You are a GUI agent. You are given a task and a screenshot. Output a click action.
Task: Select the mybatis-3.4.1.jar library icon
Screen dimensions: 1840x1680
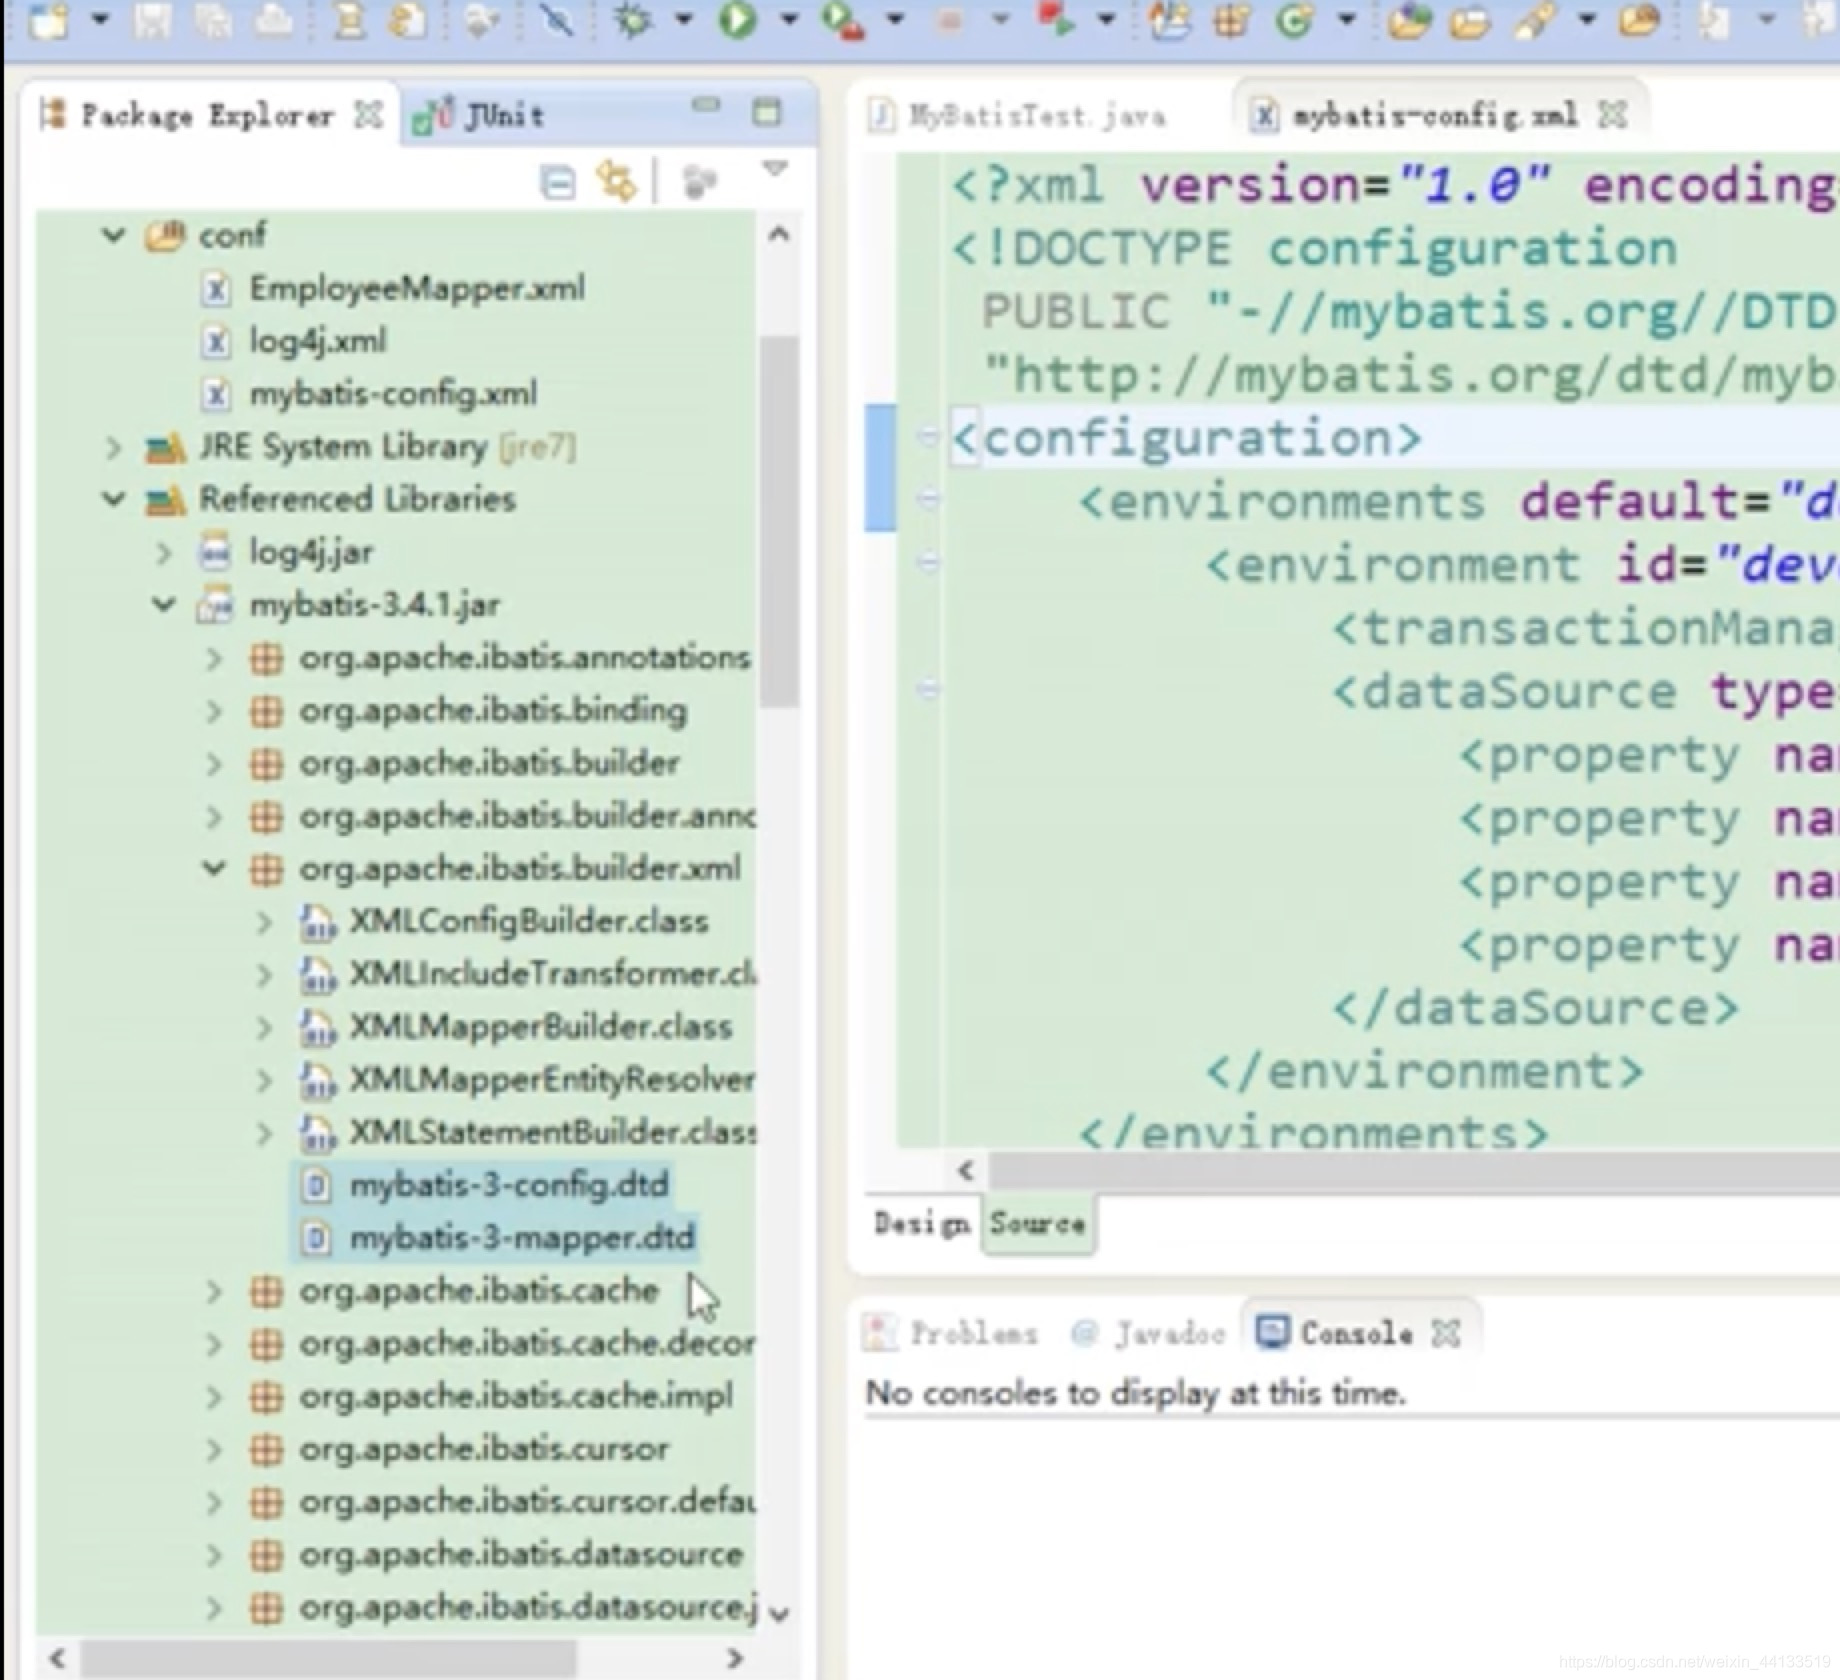pyautogui.click(x=215, y=605)
